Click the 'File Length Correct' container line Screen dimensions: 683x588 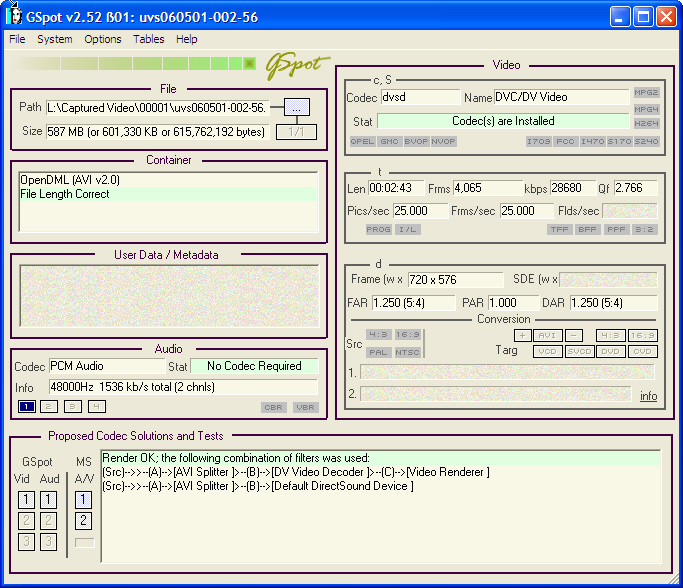[169, 194]
